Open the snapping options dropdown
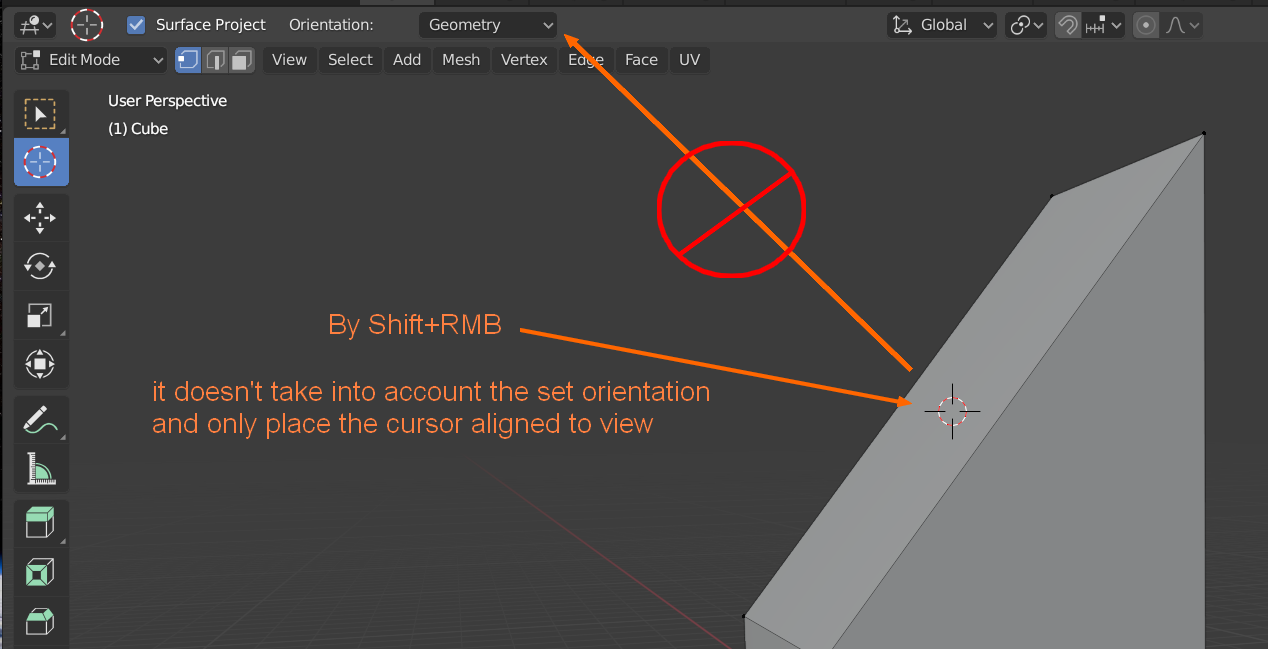 coord(1103,25)
